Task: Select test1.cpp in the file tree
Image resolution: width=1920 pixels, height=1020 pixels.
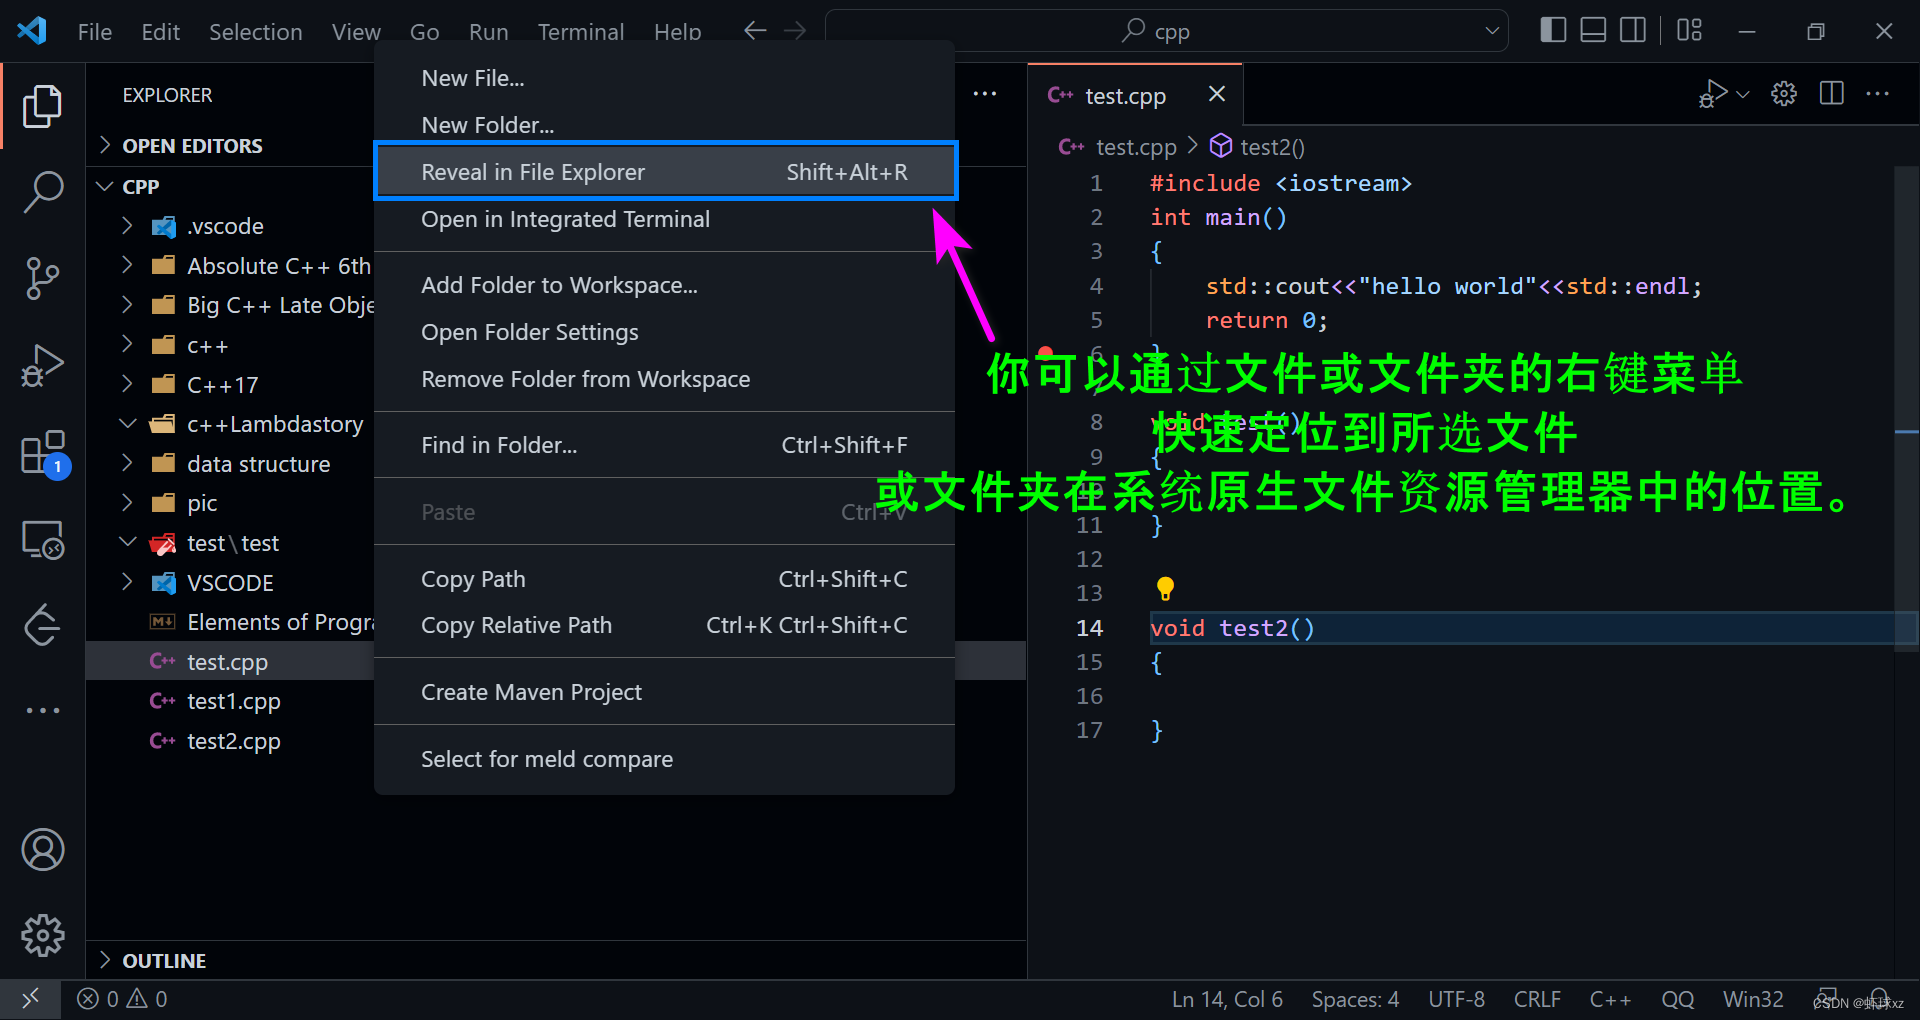Action: click(234, 701)
